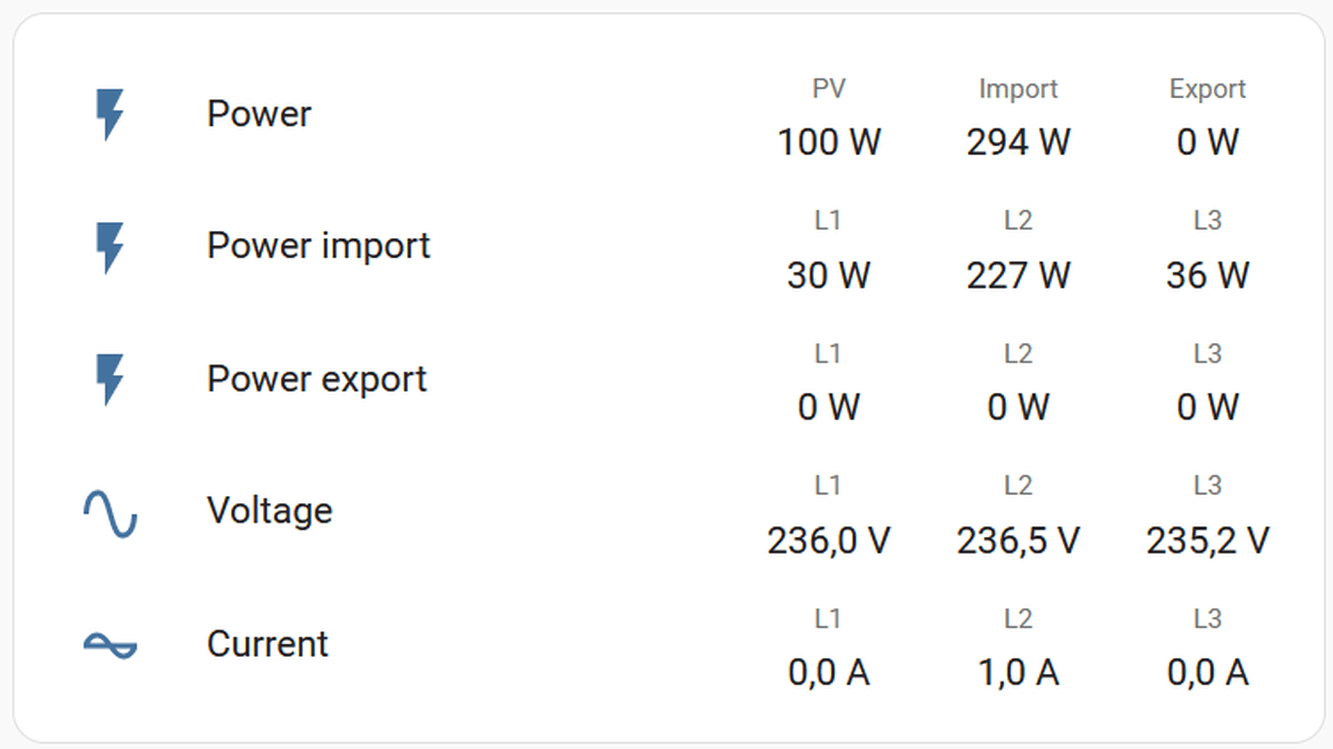The width and height of the screenshot is (1333, 749).
Task: Open the Power import row label
Action: click(x=318, y=246)
